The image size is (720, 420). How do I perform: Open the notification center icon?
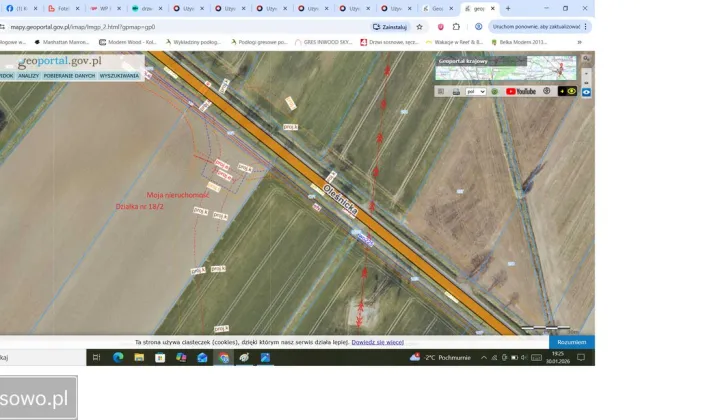click(x=581, y=358)
